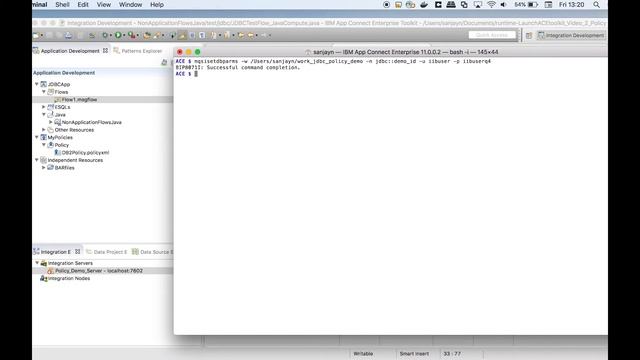Click the Smart Insert status entry
This screenshot has width=640, height=360.
(414, 353)
